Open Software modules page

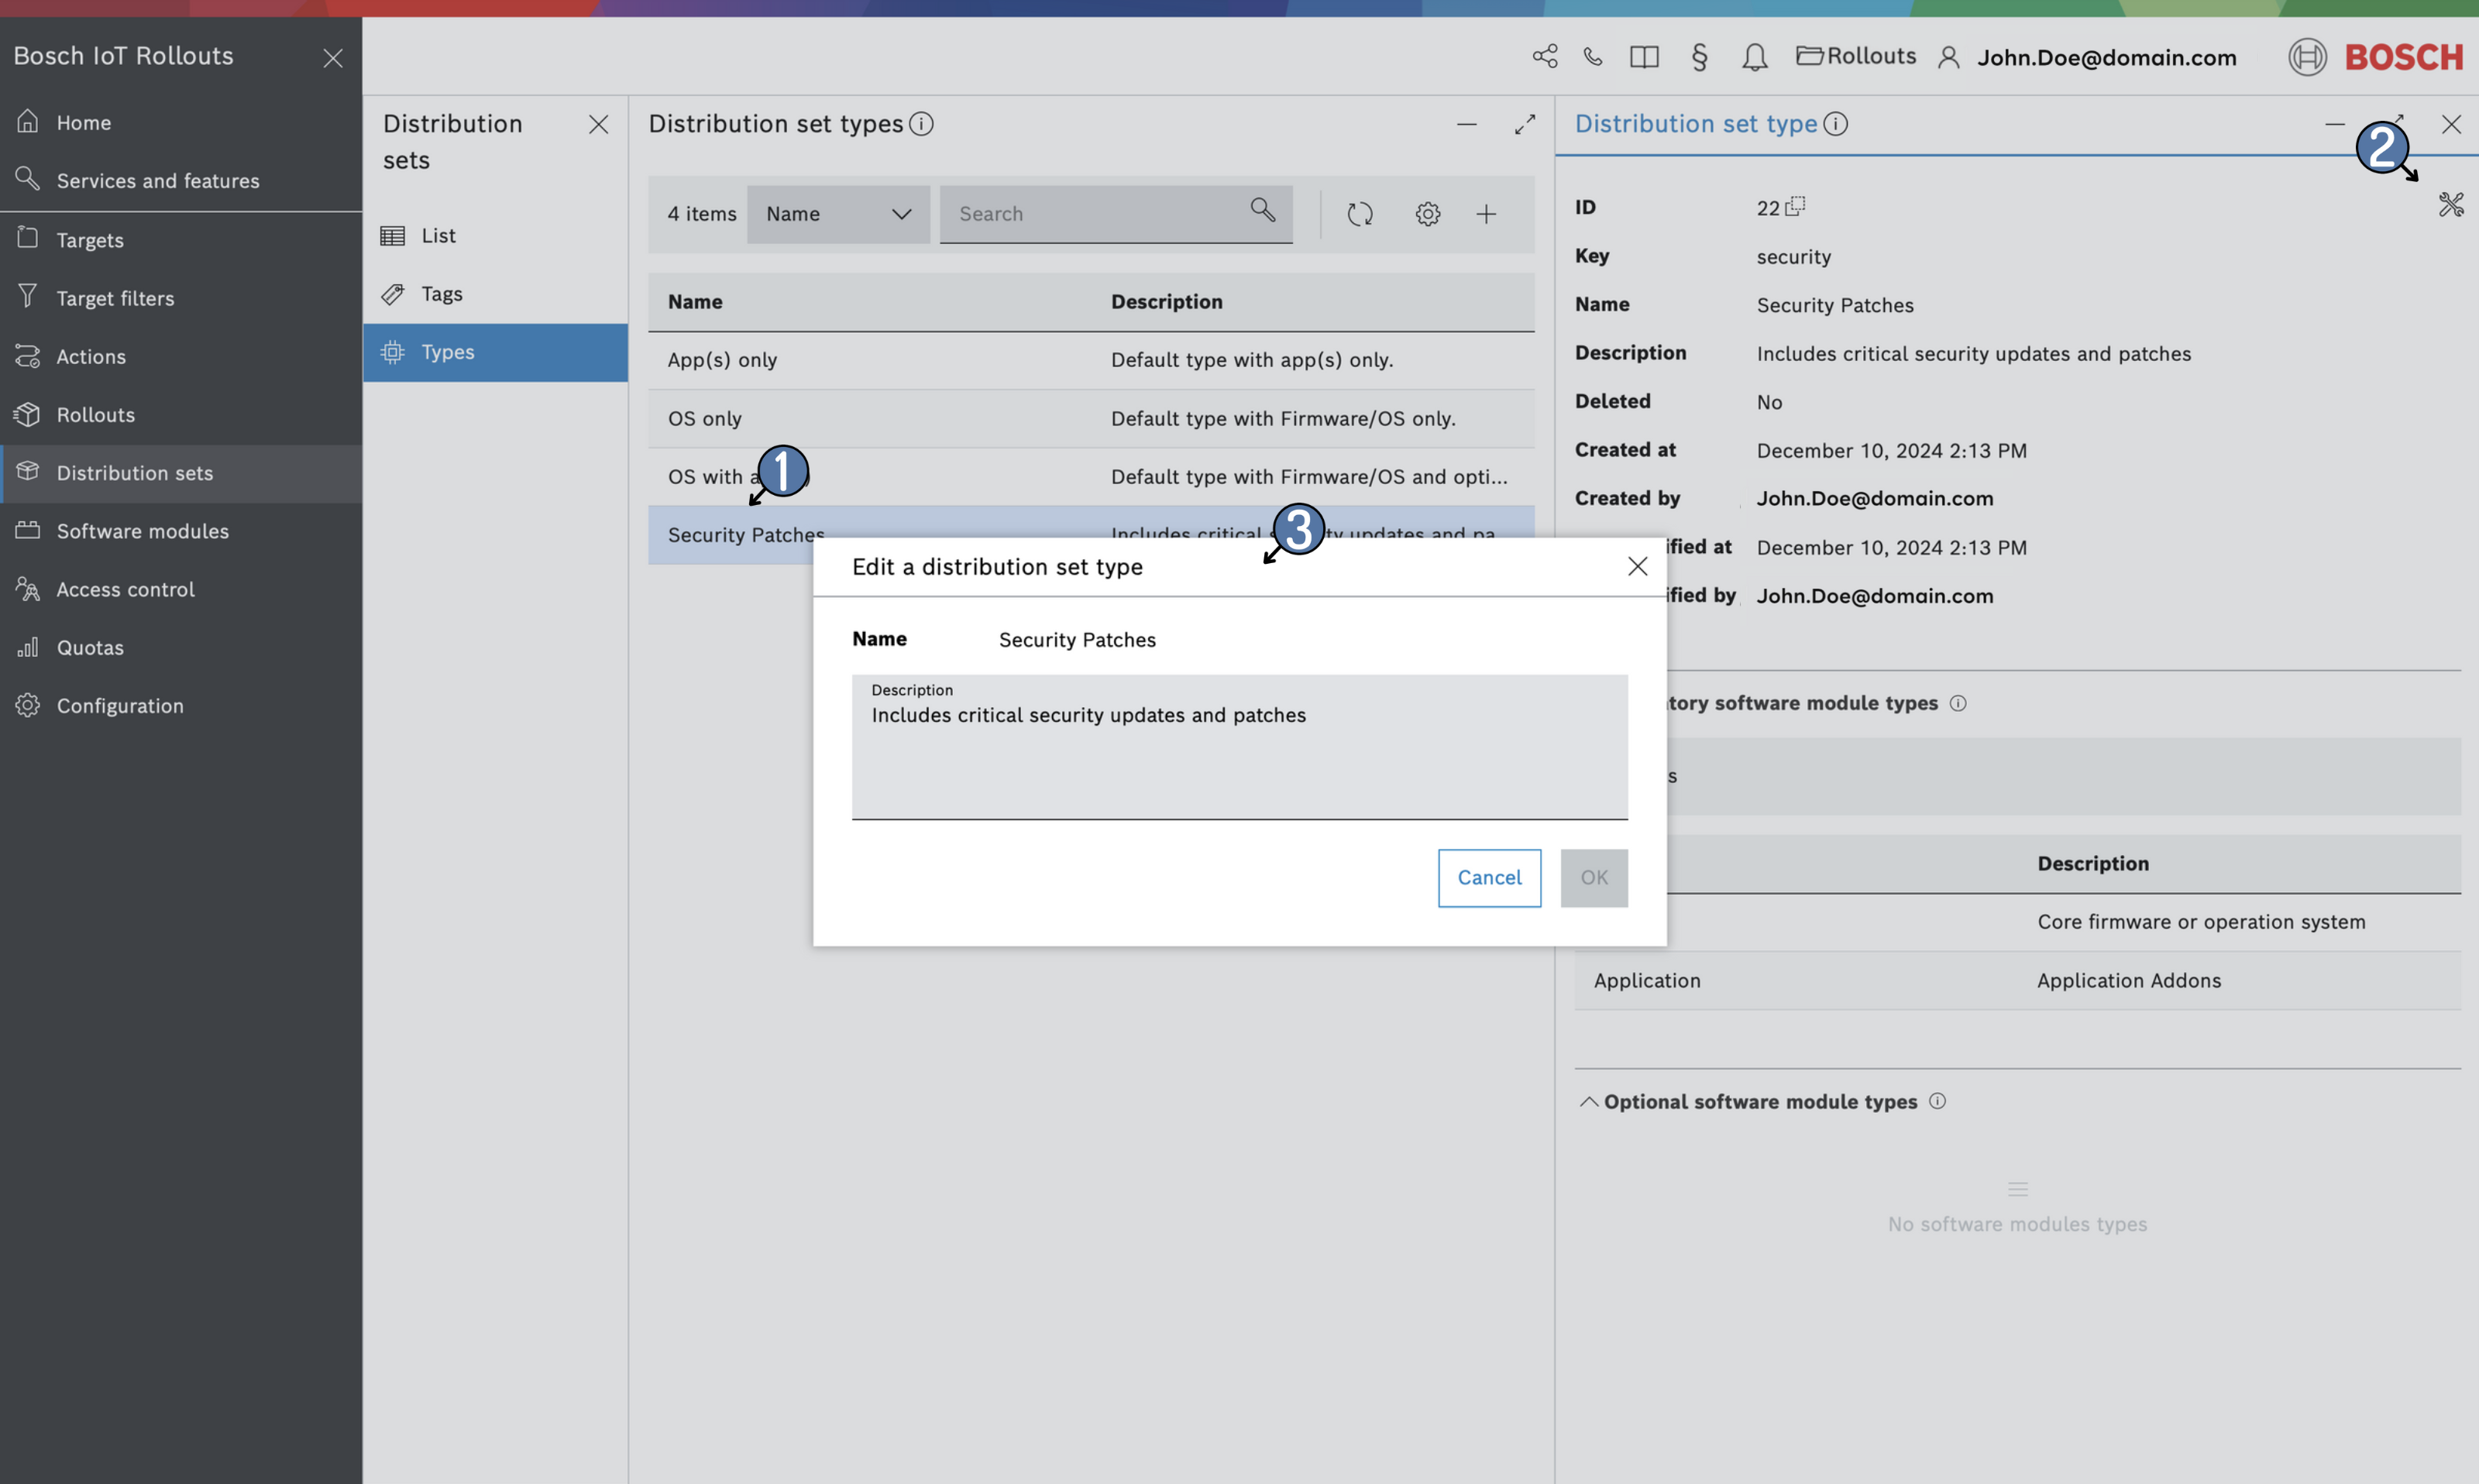(x=181, y=531)
